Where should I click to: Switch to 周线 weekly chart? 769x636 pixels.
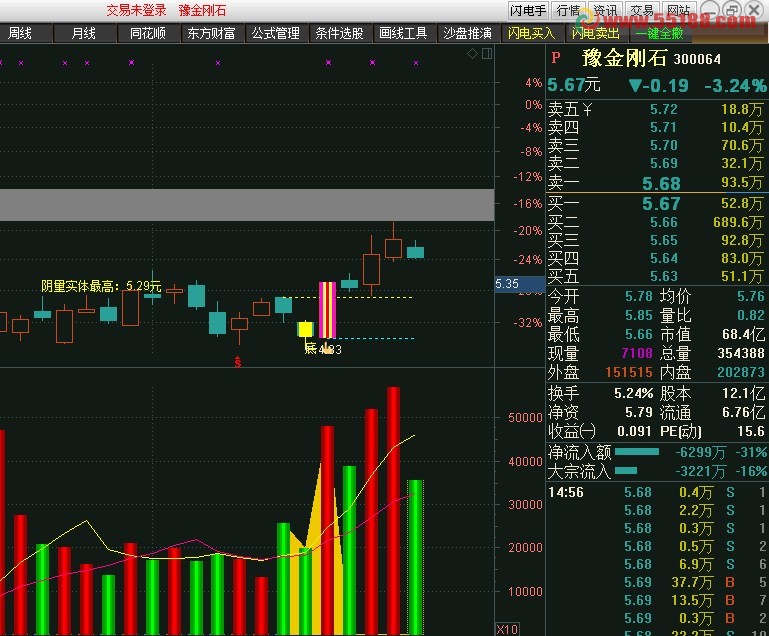[21, 33]
